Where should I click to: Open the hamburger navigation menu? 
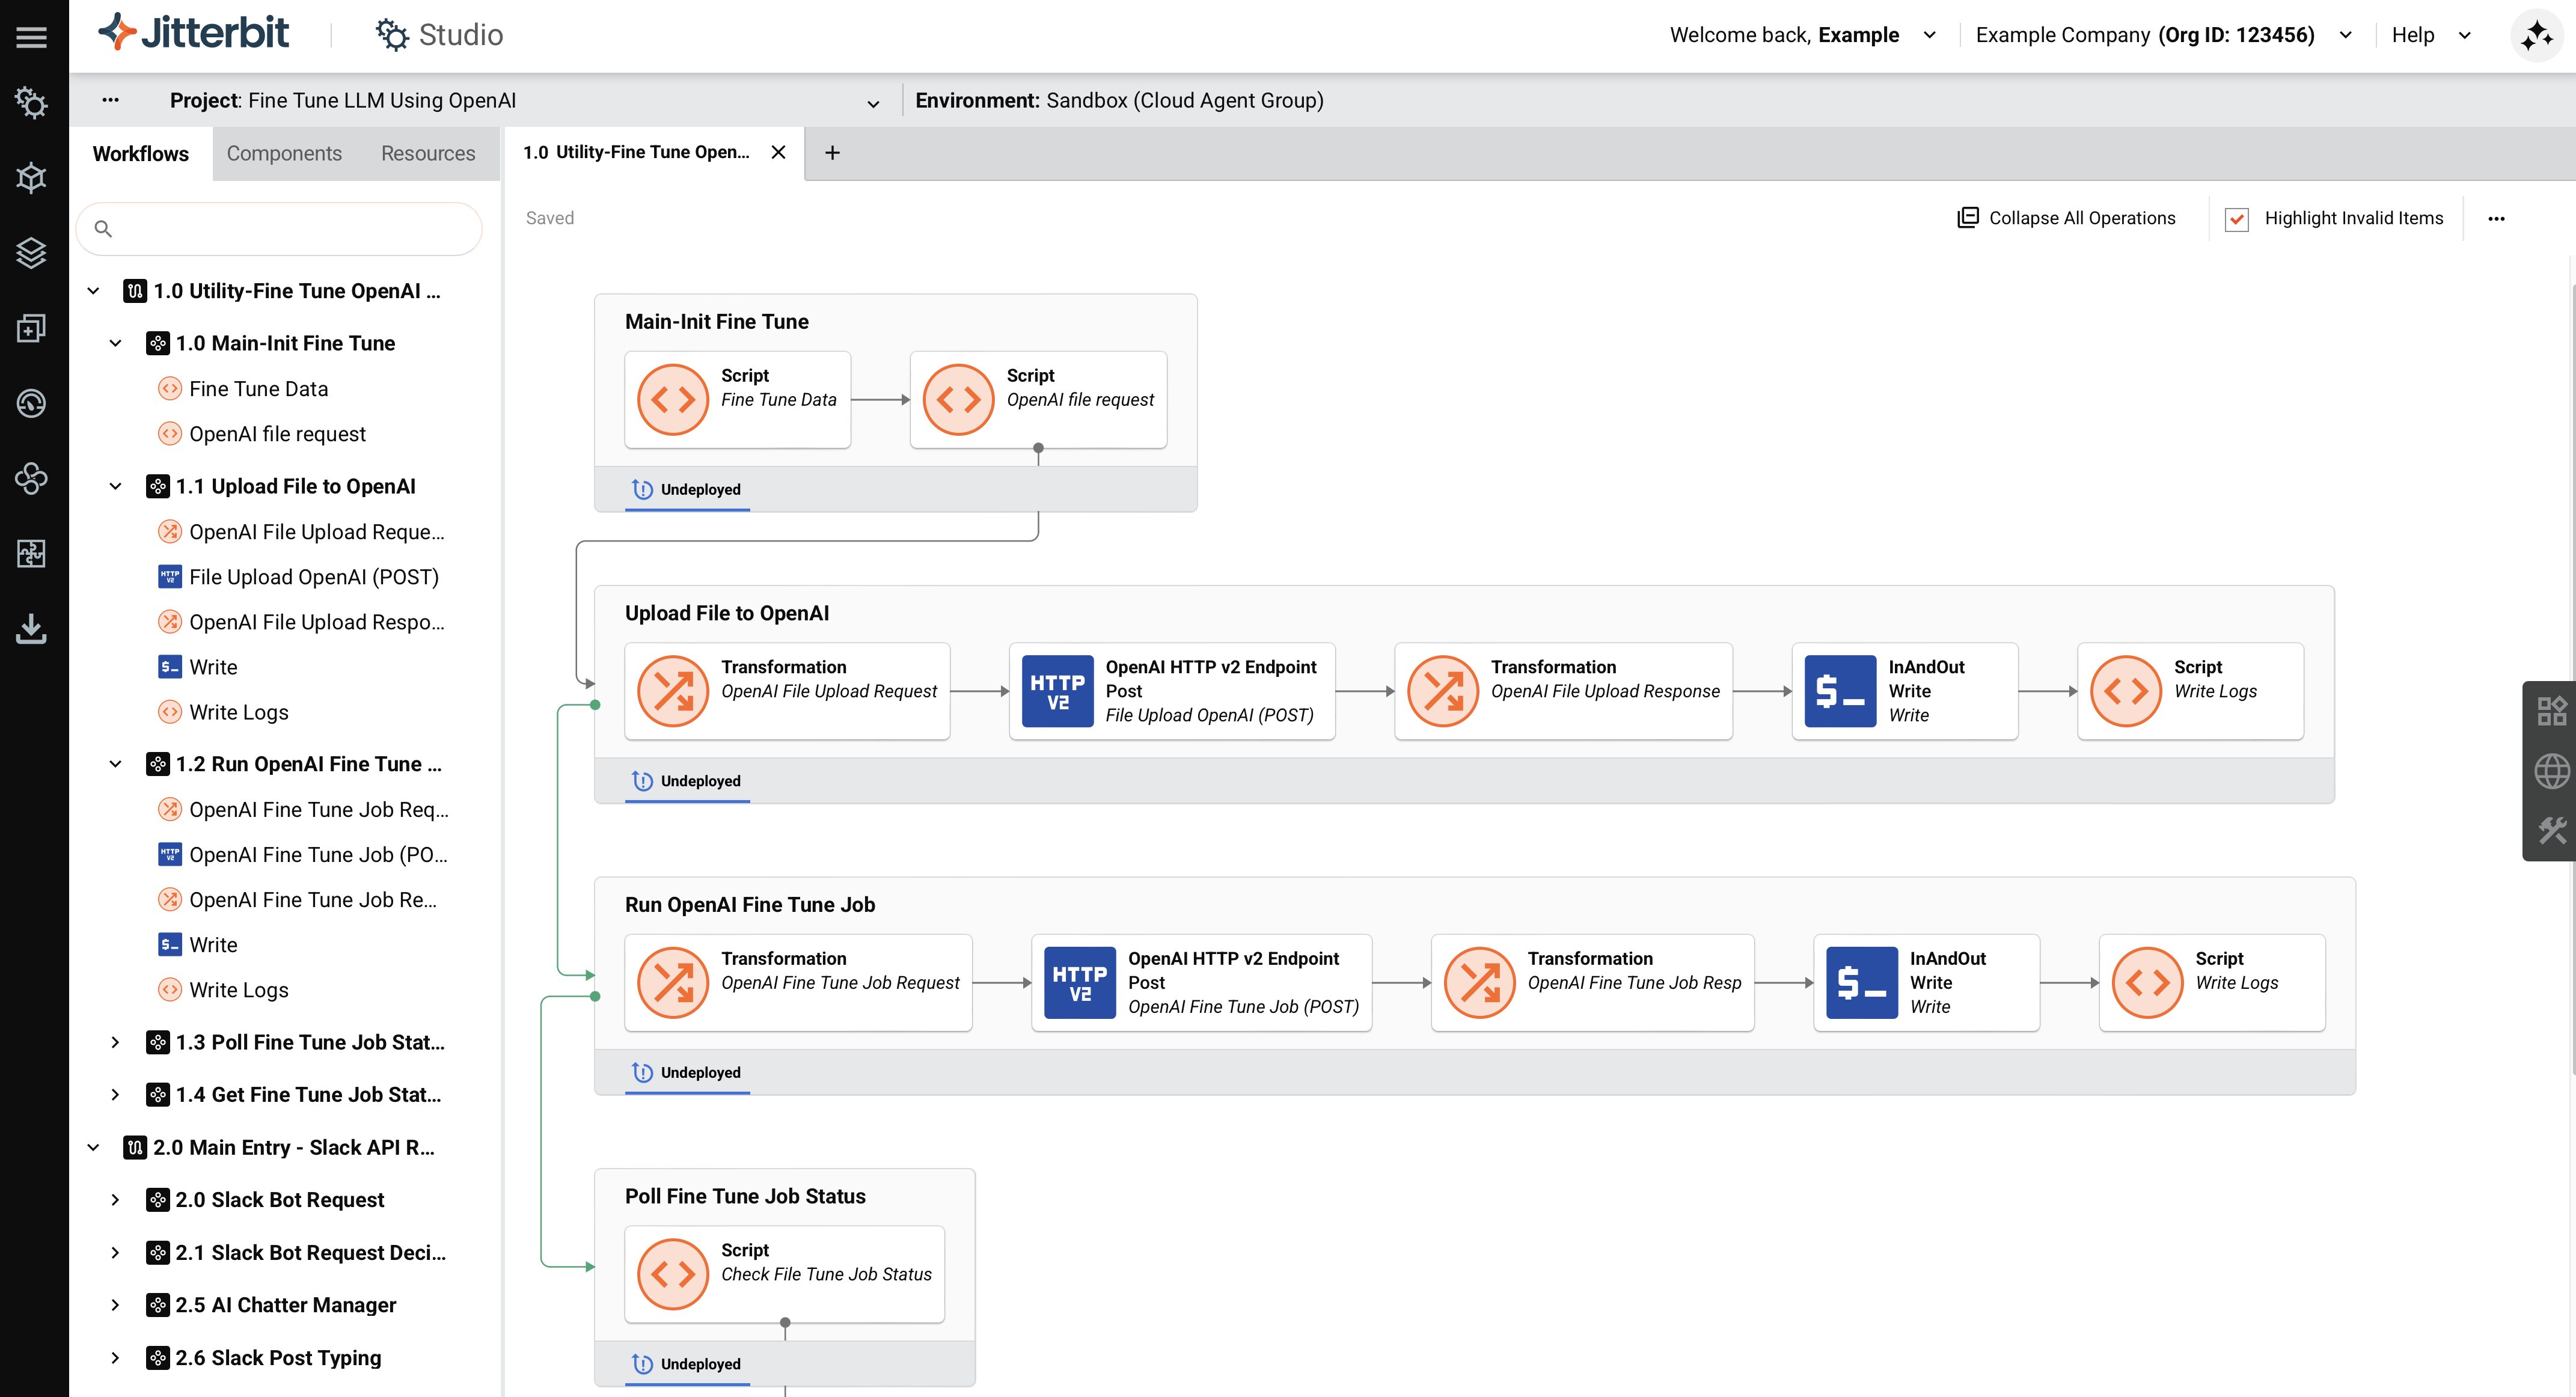point(31,37)
